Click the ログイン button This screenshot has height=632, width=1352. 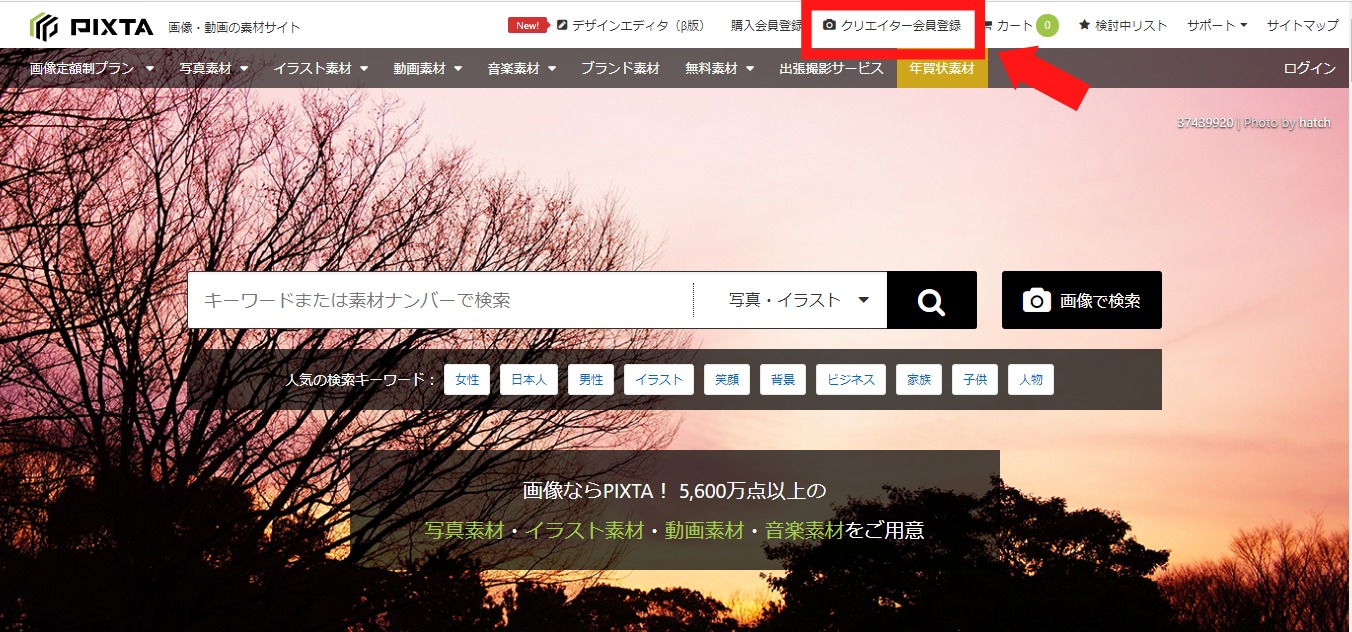pyautogui.click(x=1312, y=68)
